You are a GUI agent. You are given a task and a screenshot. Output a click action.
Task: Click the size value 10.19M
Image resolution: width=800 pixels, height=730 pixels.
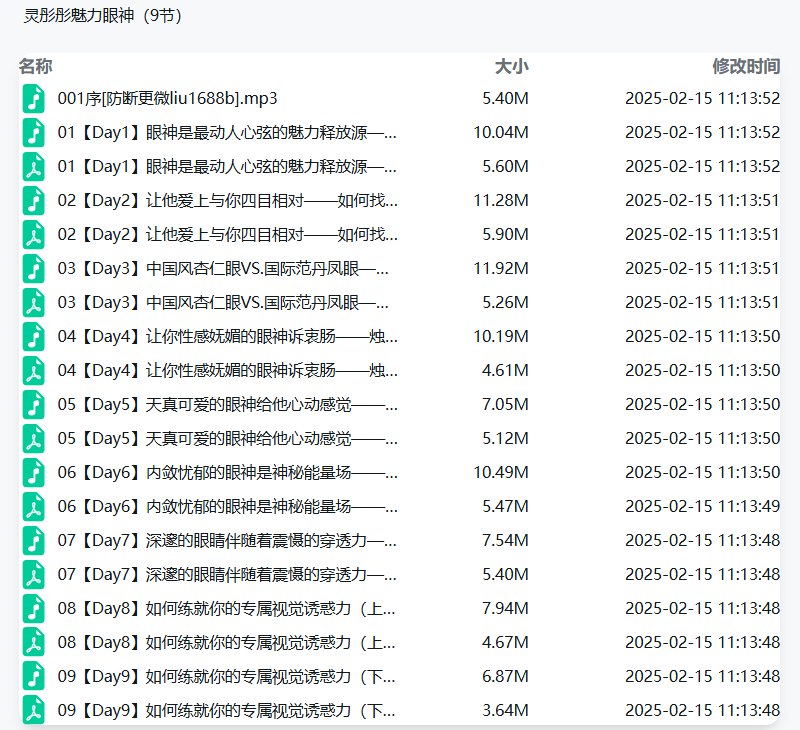(501, 337)
